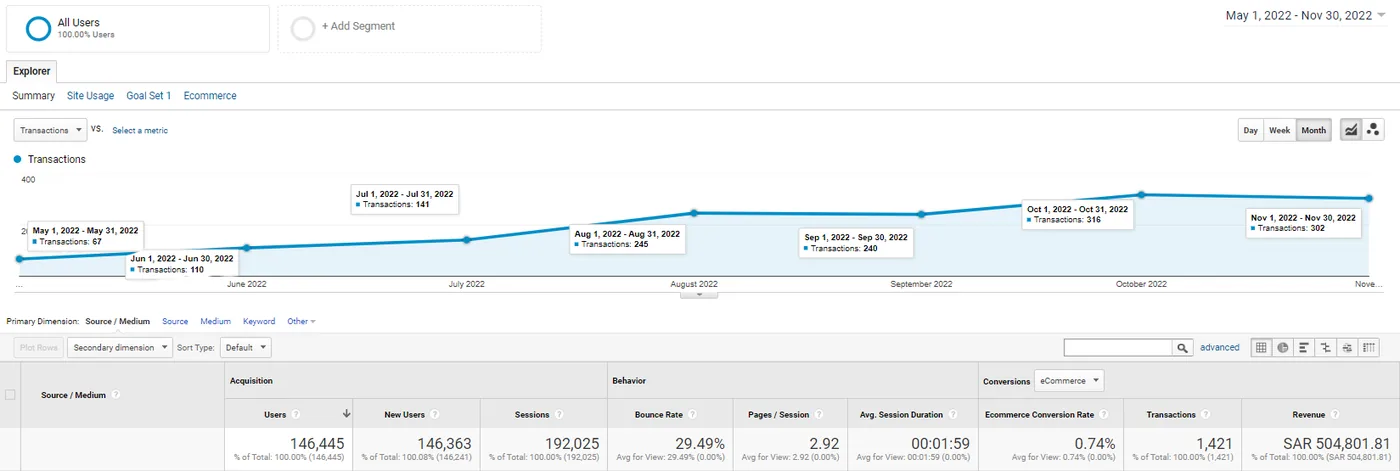This screenshot has width=1400, height=471.
Task: Select the pivot table view icon
Action: coord(1369,348)
